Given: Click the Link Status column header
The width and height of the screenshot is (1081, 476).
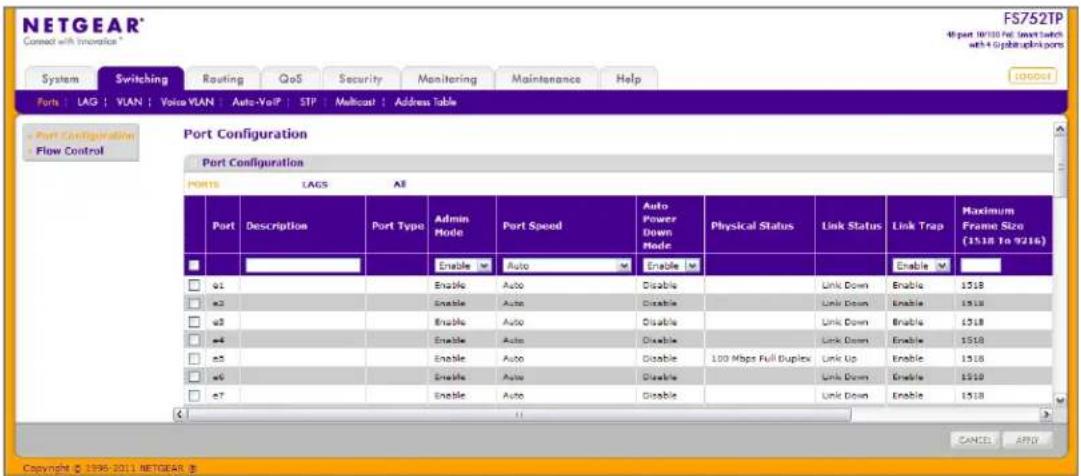Looking at the screenshot, I should coord(850,226).
